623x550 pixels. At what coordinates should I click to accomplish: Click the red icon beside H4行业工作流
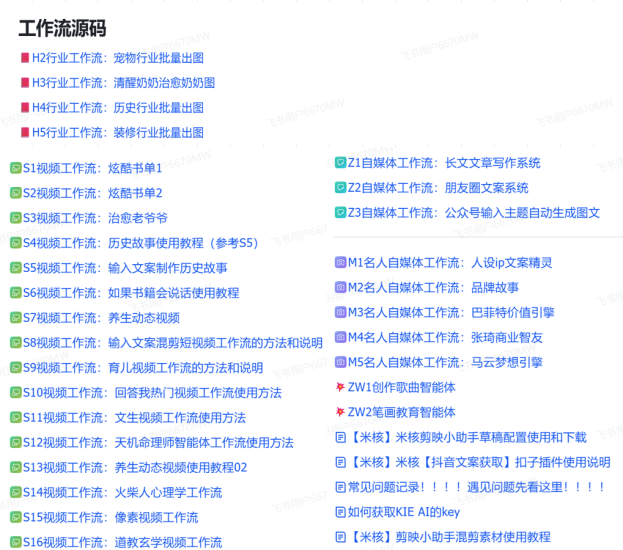point(25,108)
